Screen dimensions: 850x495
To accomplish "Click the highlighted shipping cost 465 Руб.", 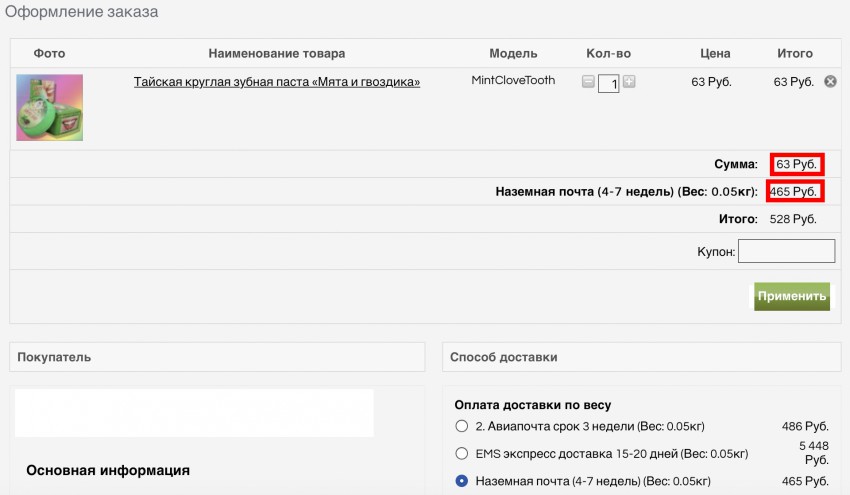I will coord(795,191).
